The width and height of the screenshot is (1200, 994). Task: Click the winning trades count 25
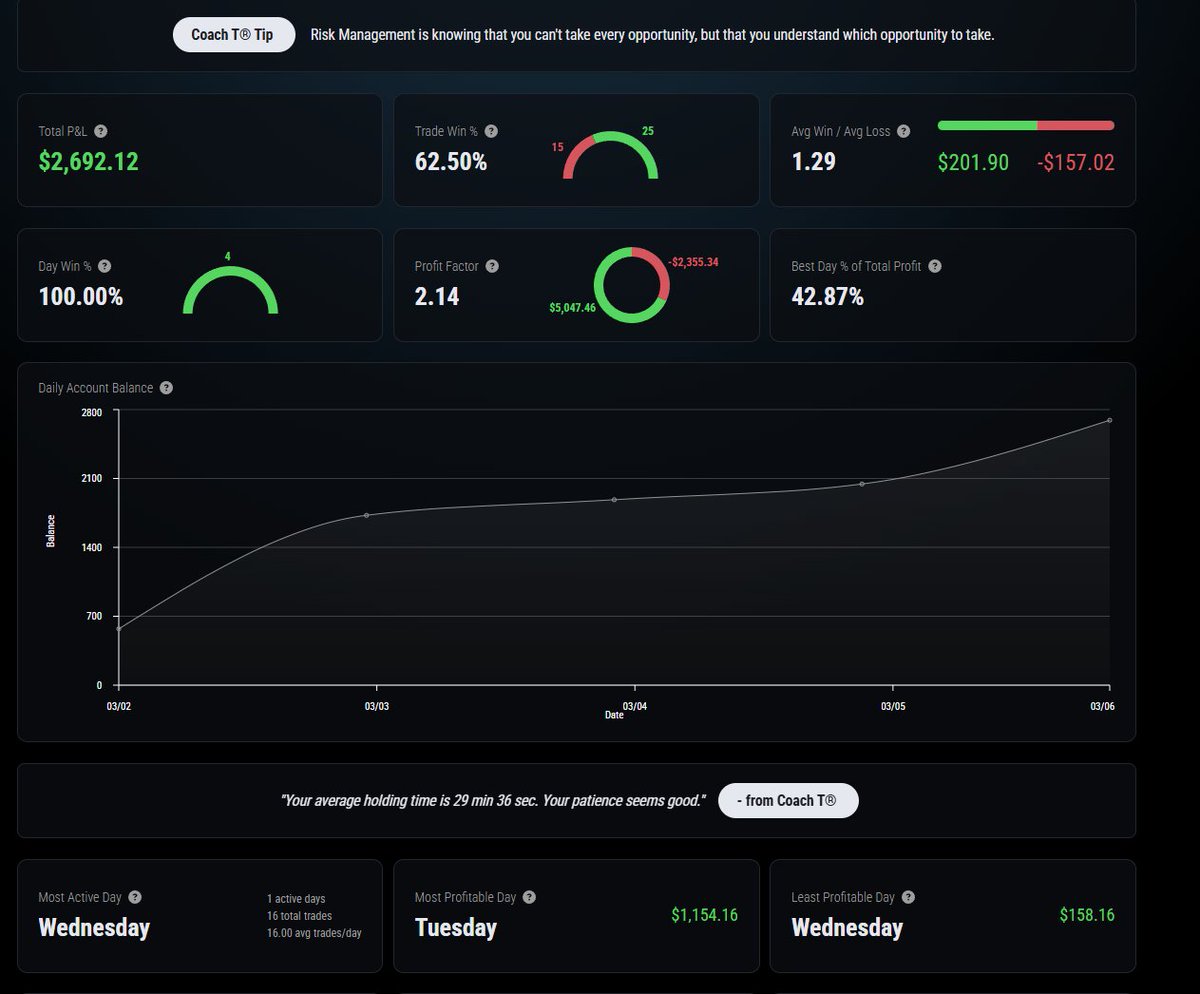(x=648, y=131)
